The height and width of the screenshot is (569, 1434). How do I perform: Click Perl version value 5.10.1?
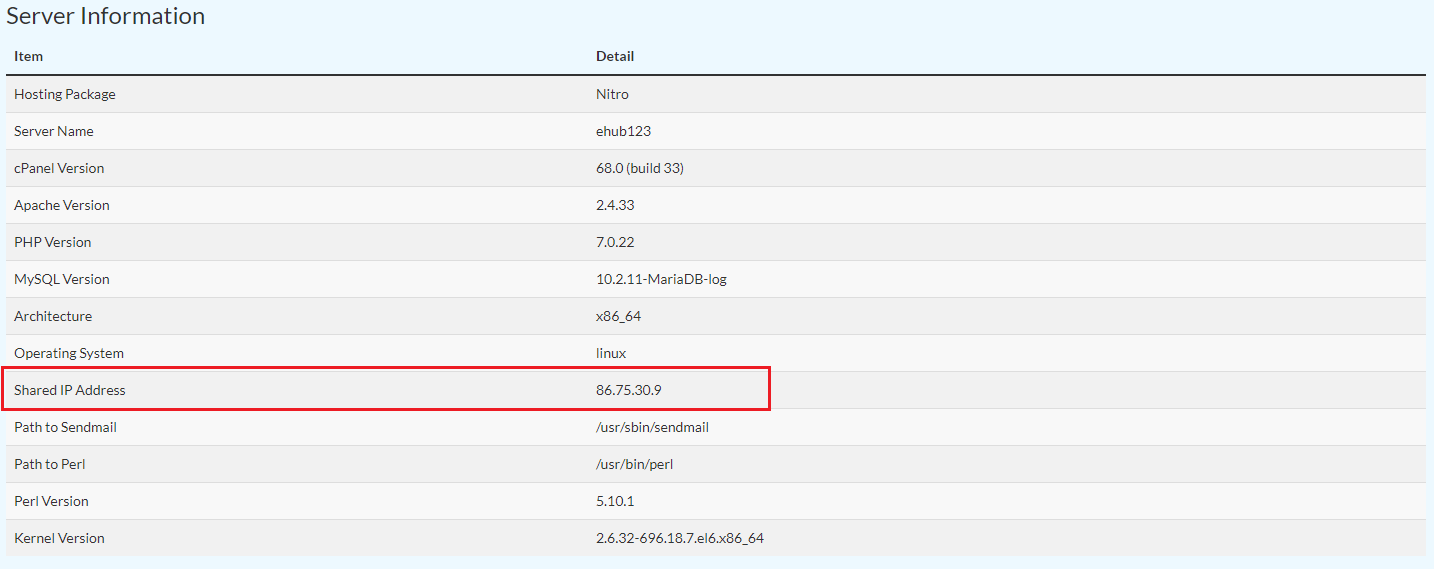(615, 501)
